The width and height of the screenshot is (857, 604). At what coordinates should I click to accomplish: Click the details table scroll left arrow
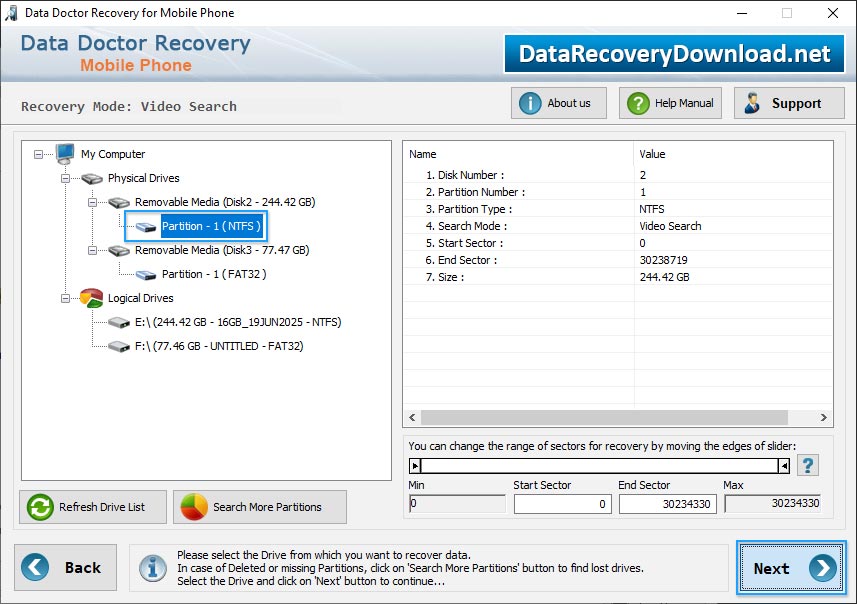413,418
